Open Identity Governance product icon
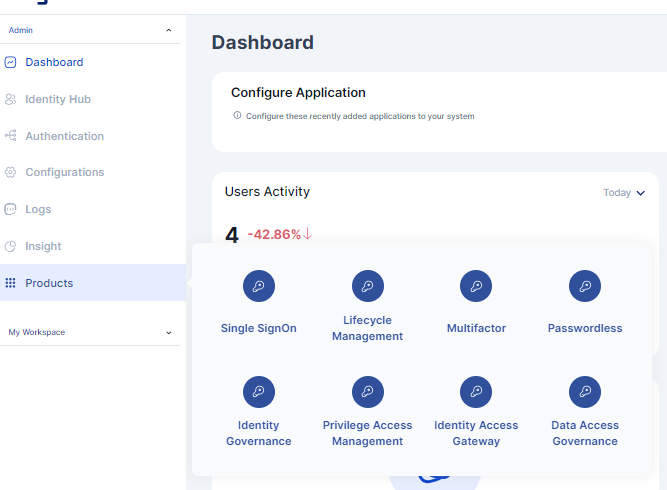Viewport: 667px width, 490px height. coord(259,391)
